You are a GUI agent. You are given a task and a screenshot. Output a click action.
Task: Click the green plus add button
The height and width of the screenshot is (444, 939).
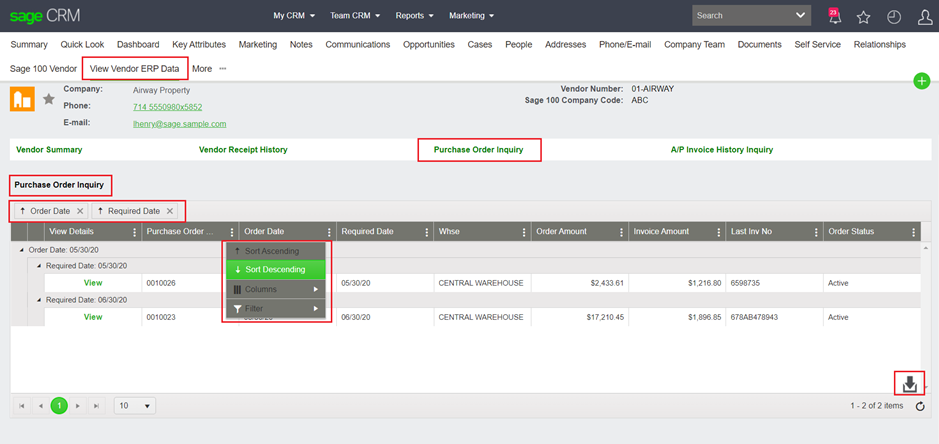click(x=922, y=81)
